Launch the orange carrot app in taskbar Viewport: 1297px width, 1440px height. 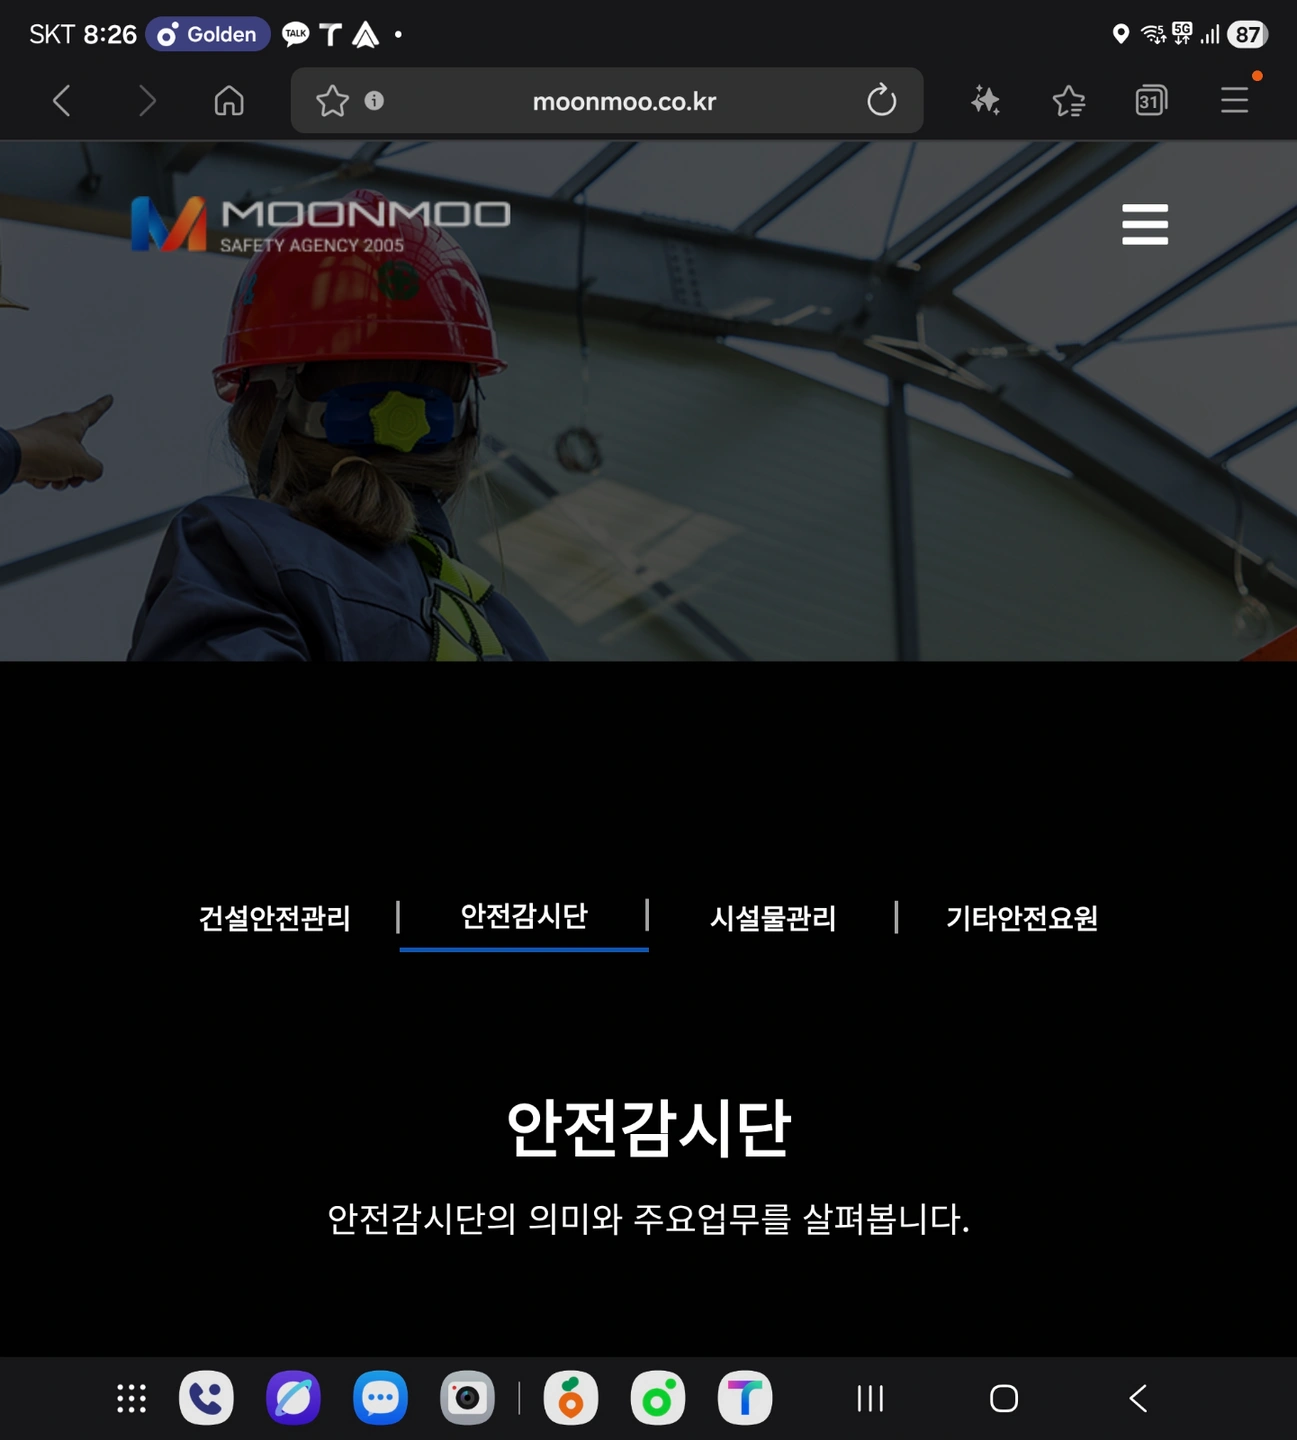click(x=571, y=1398)
